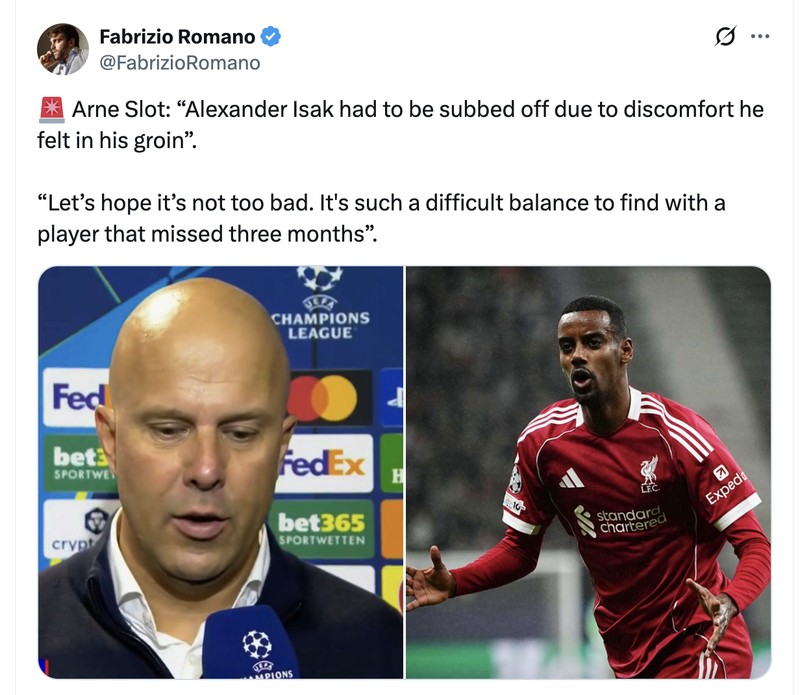
Task: Open the Alexander Isak match photo
Action: pyautogui.click(x=588, y=473)
